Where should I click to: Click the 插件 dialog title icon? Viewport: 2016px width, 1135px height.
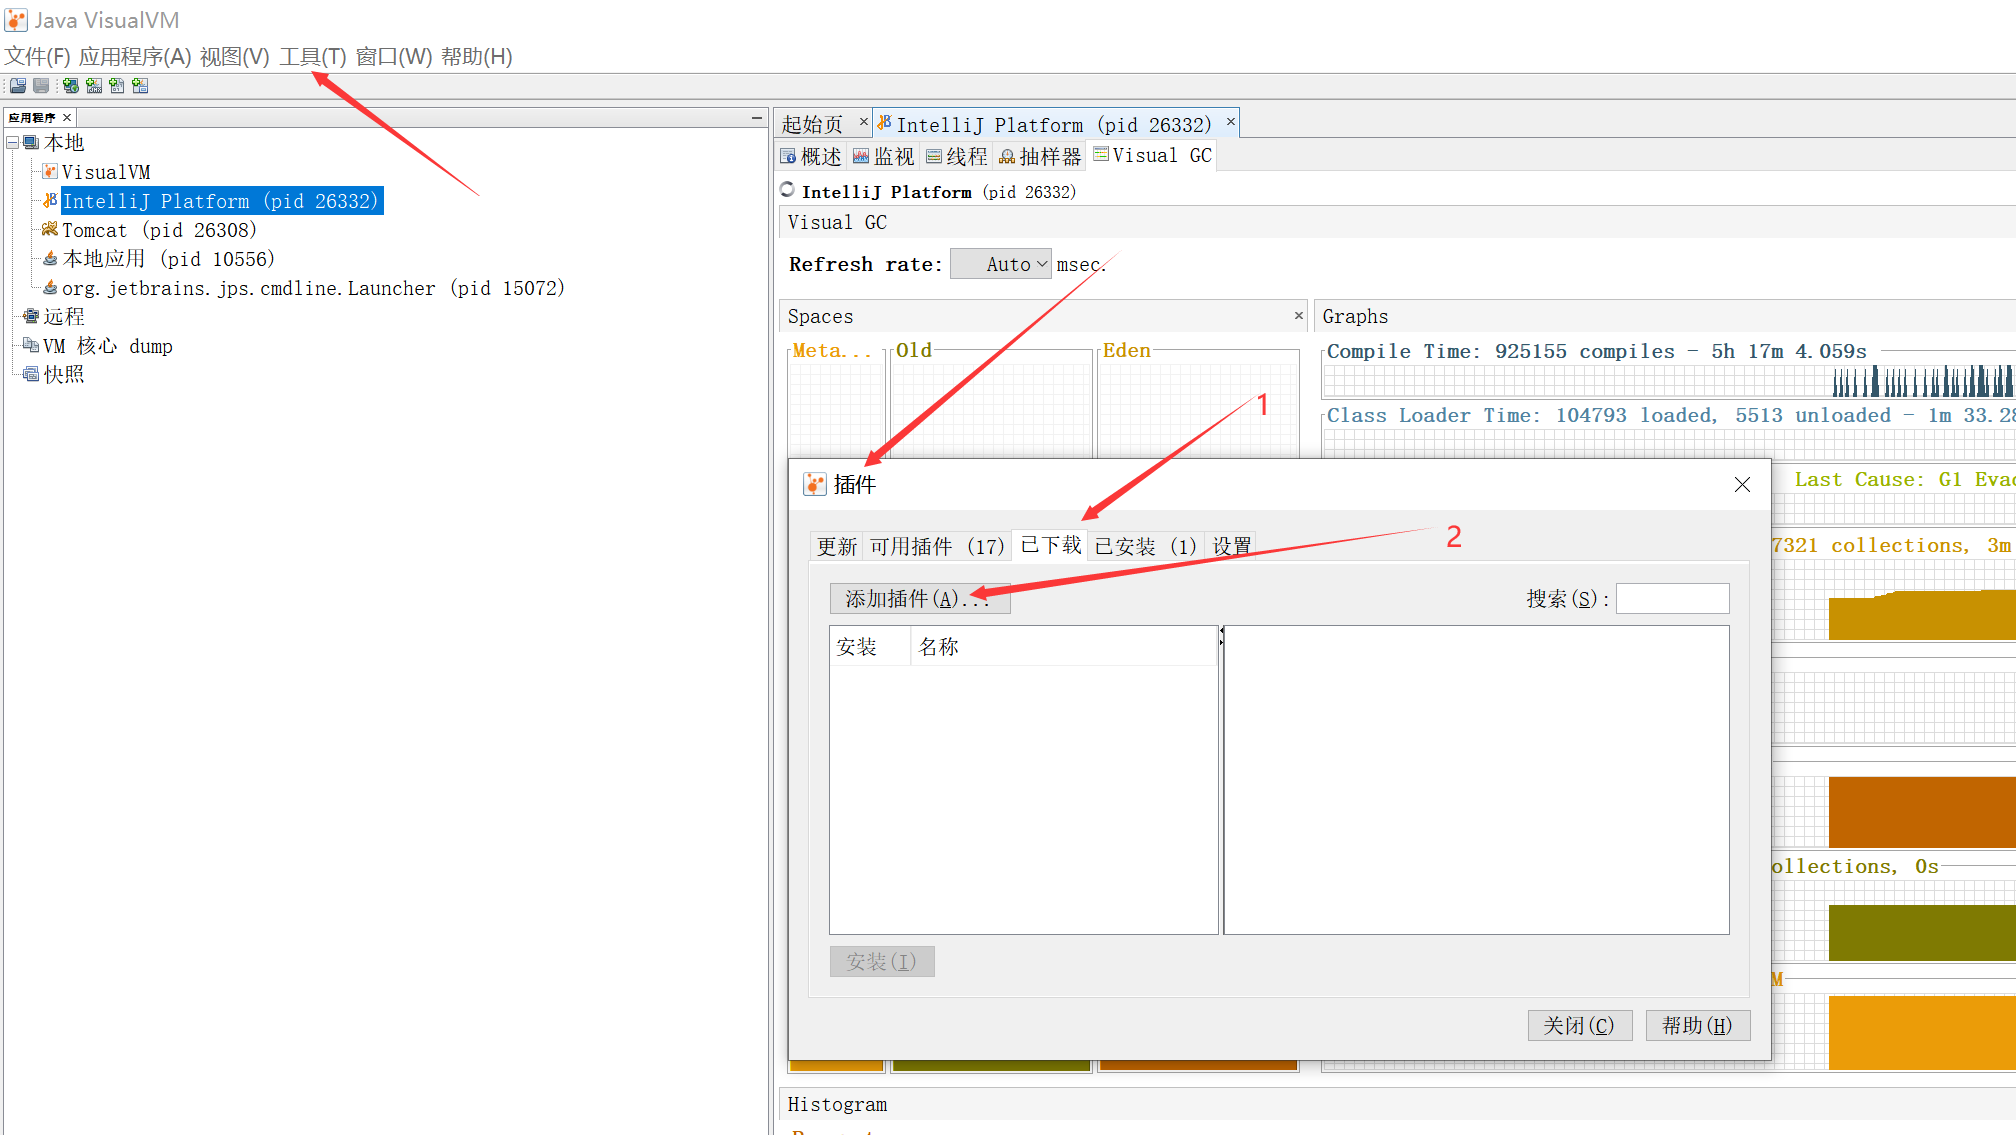coord(816,485)
